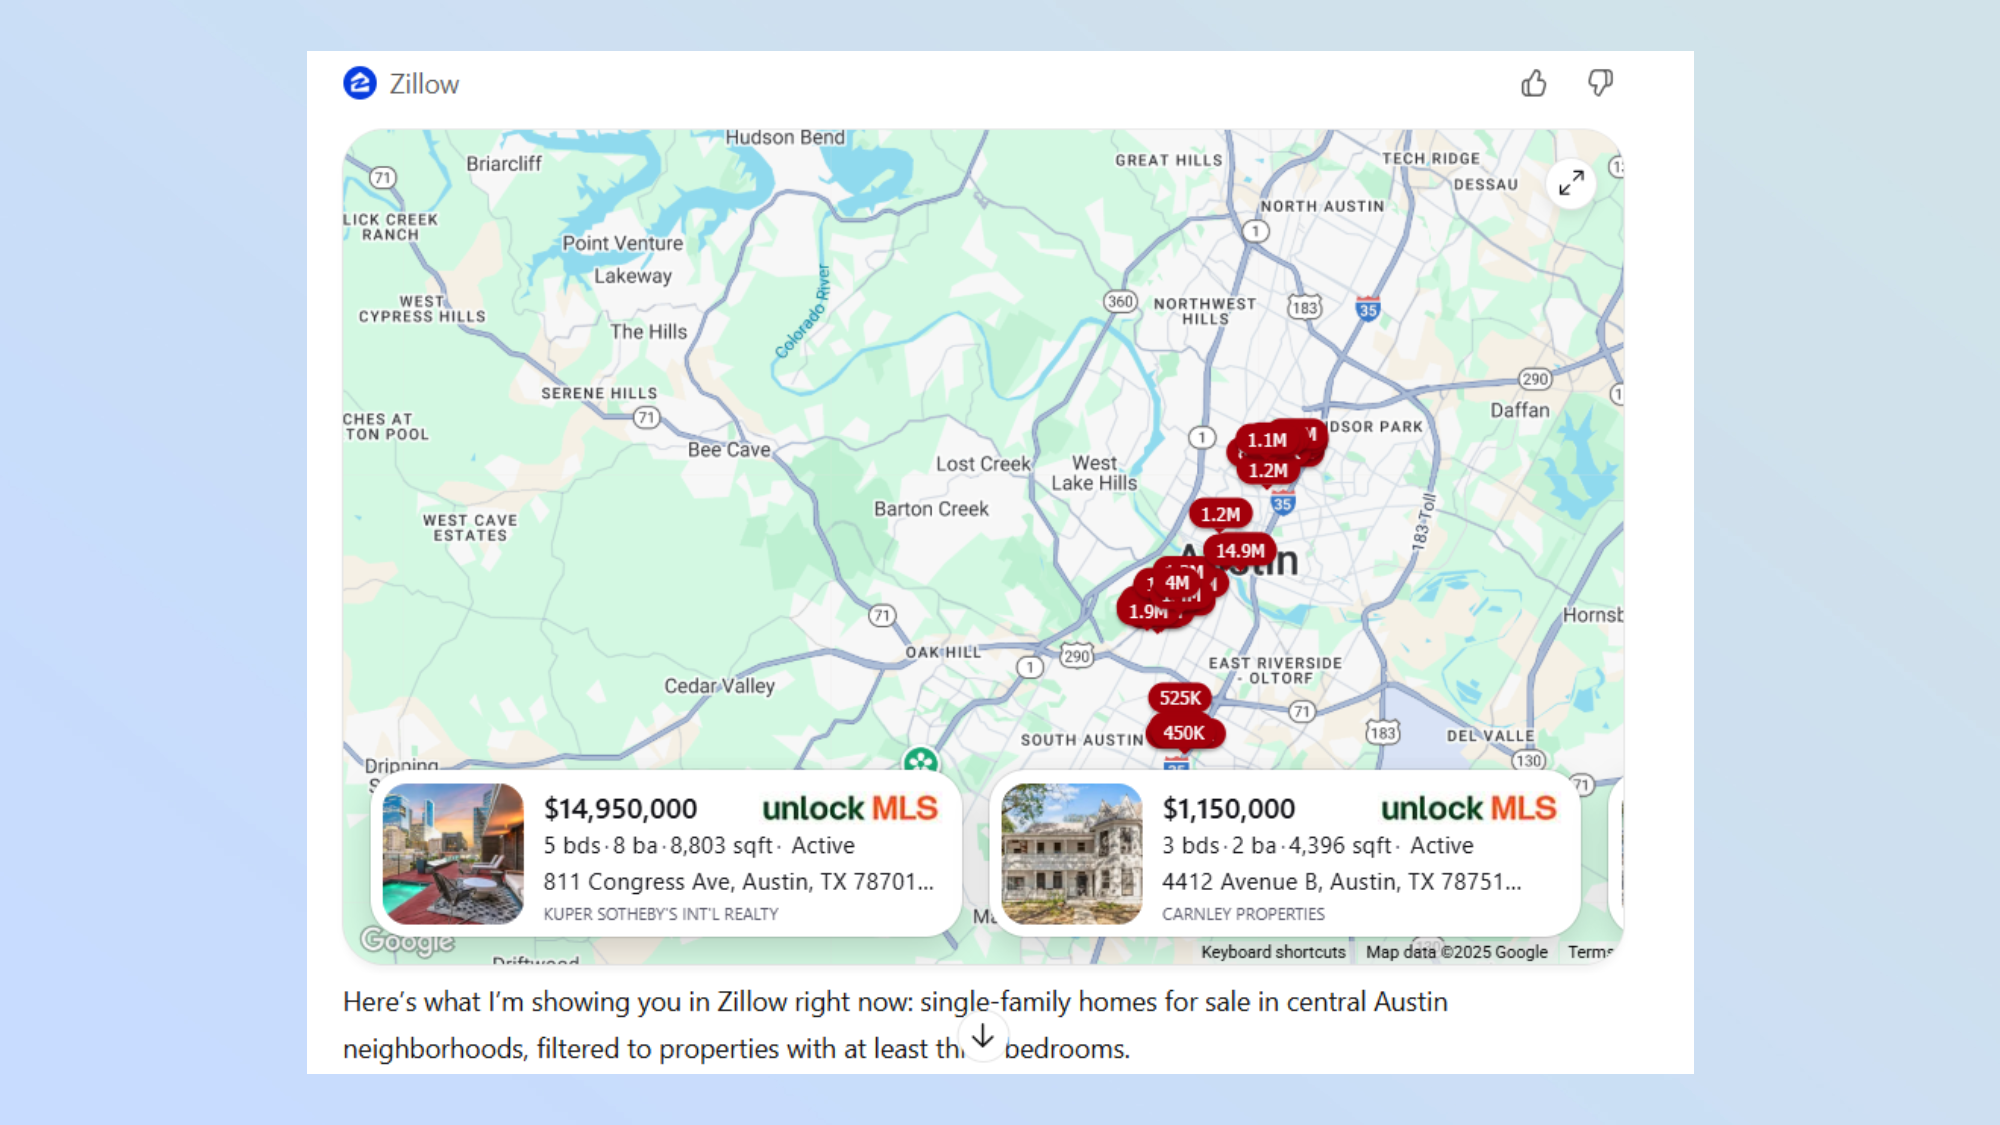Viewport: 2000px width, 1125px height.
Task: Open the Keyboard shortcuts link
Action: point(1272,952)
